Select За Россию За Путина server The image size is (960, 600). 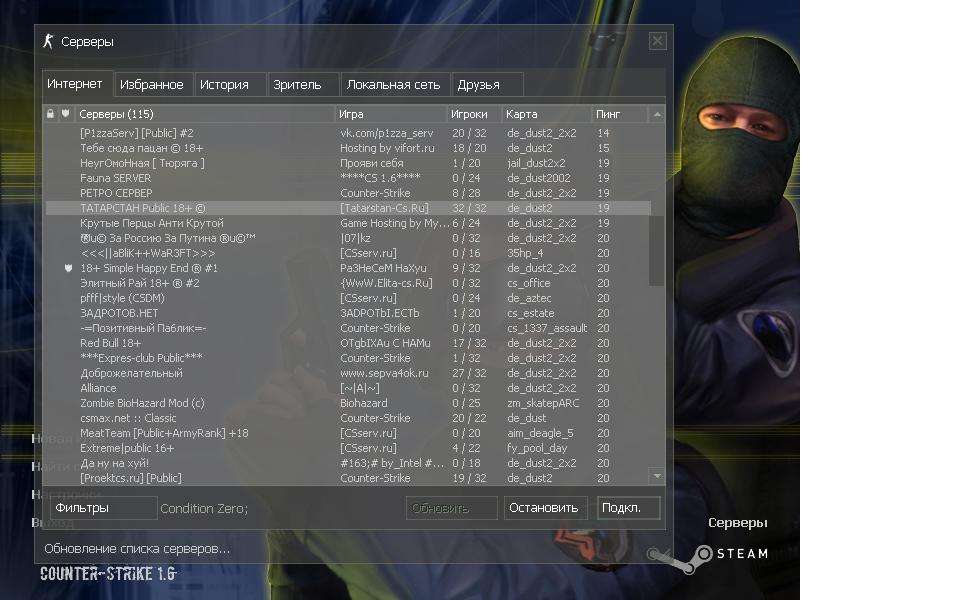pos(348,238)
